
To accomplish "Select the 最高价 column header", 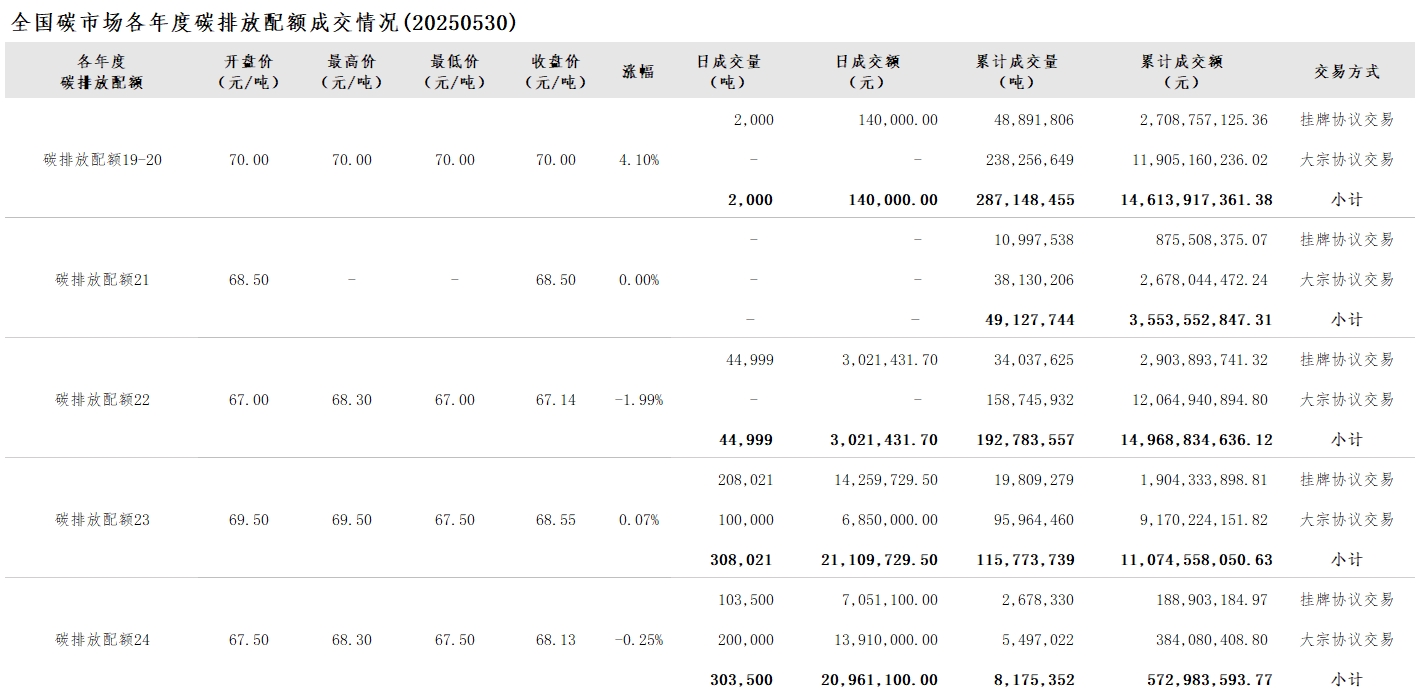I will pyautogui.click(x=351, y=71).
